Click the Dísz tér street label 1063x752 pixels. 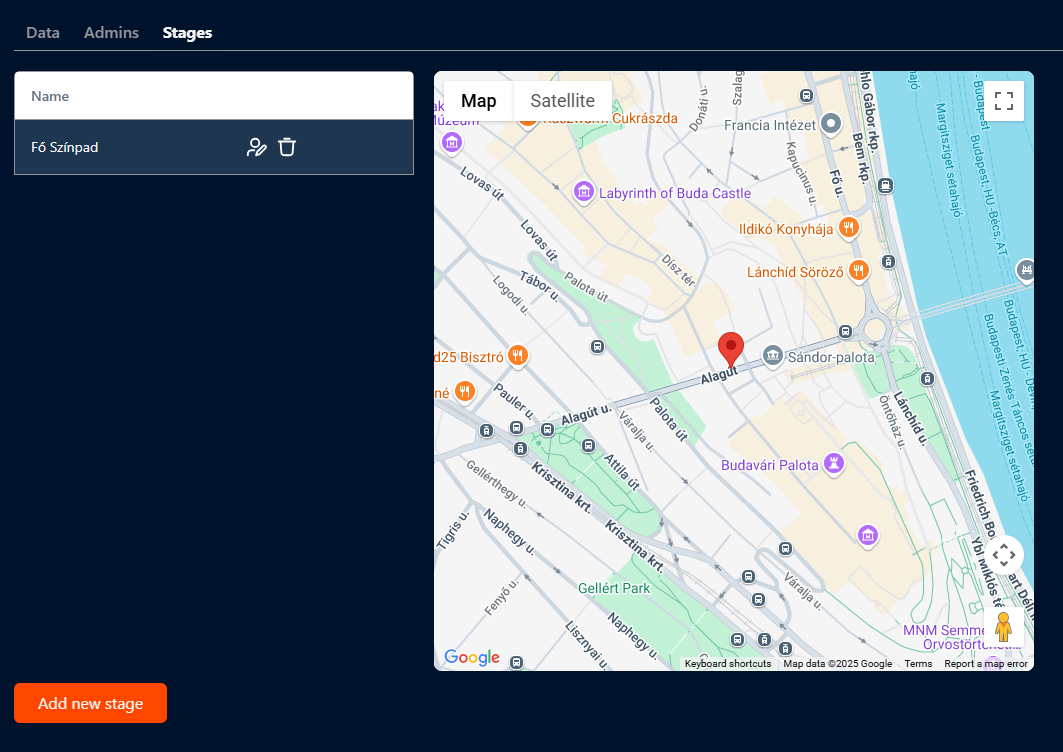(678, 271)
